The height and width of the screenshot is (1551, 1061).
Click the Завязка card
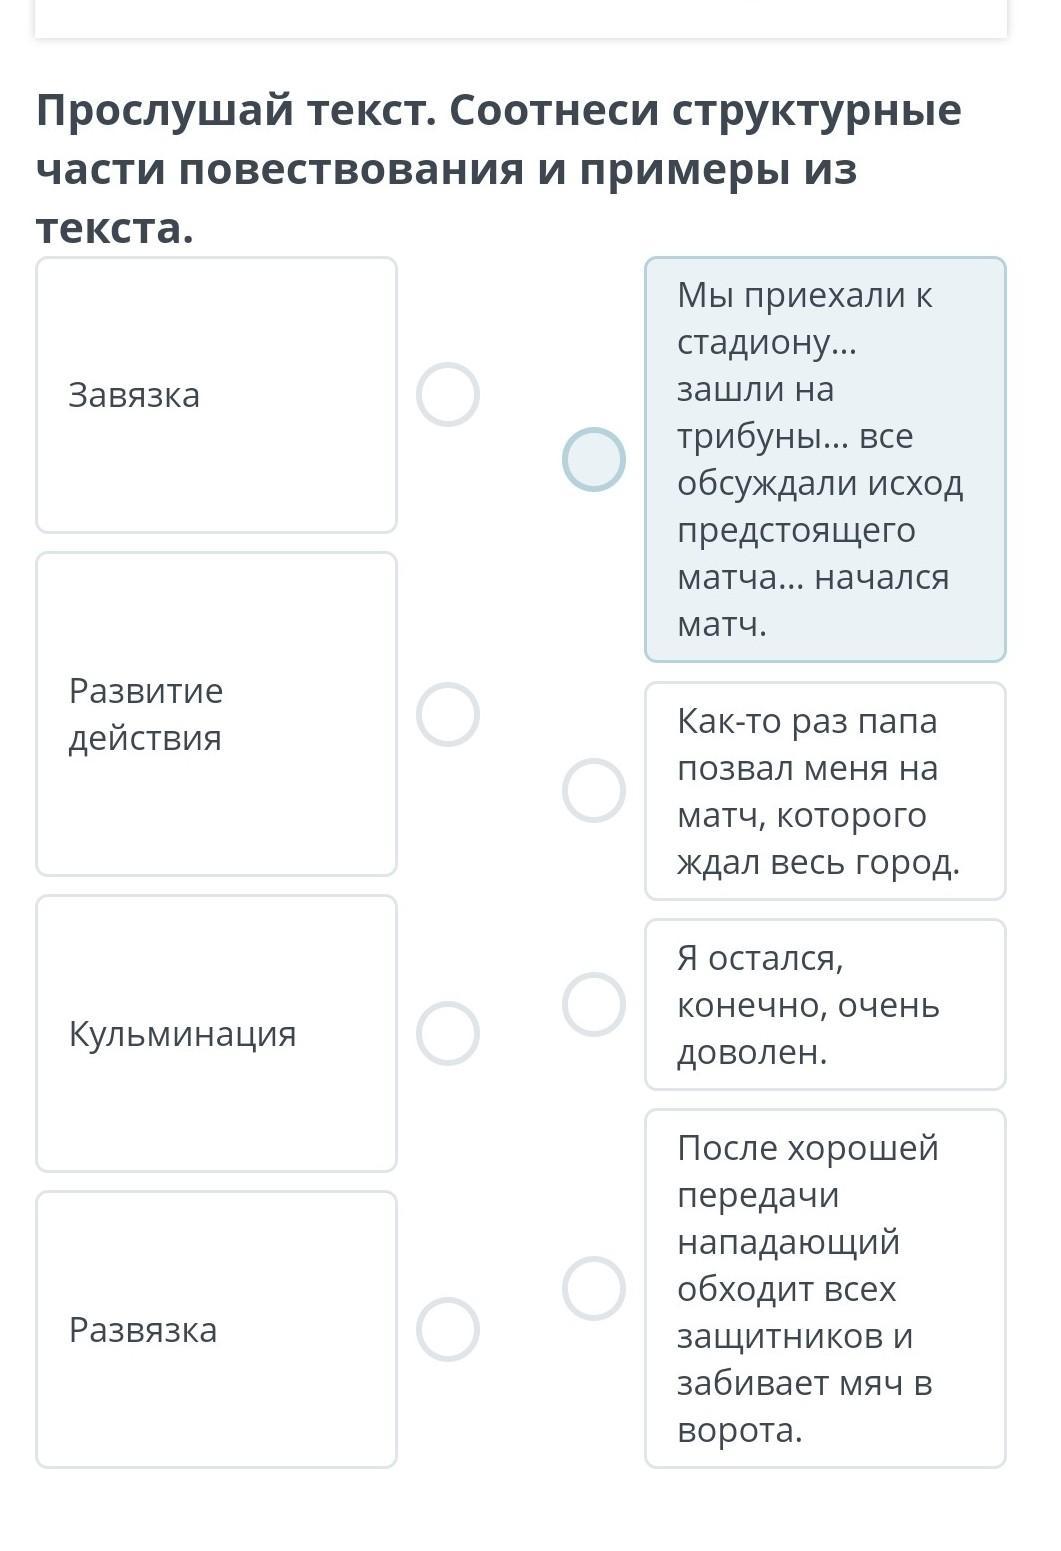(x=216, y=395)
